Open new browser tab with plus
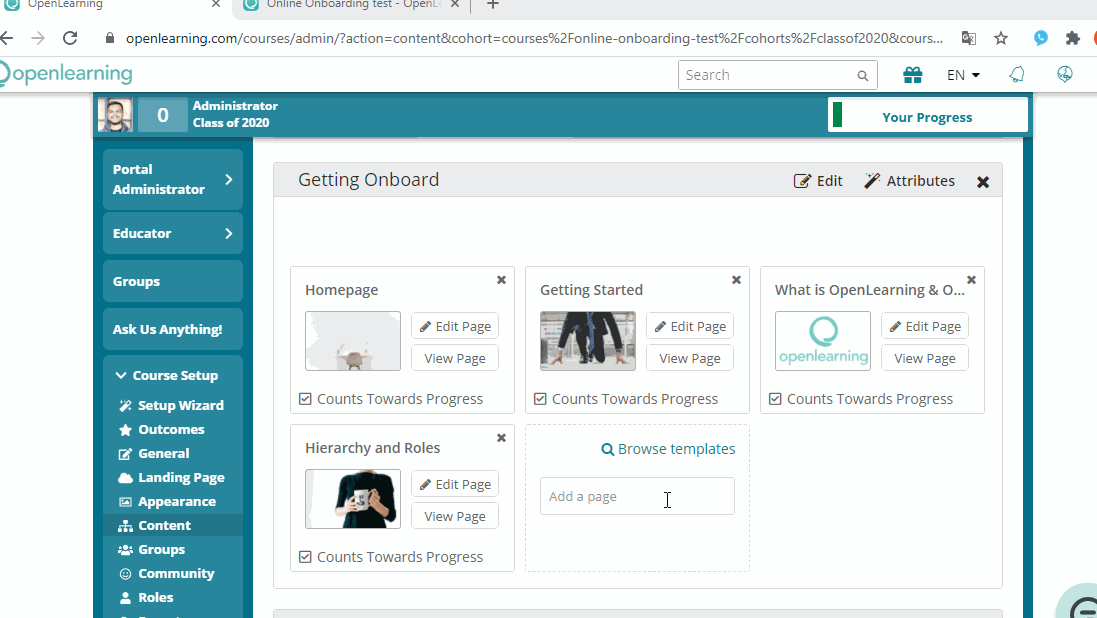 (493, 5)
